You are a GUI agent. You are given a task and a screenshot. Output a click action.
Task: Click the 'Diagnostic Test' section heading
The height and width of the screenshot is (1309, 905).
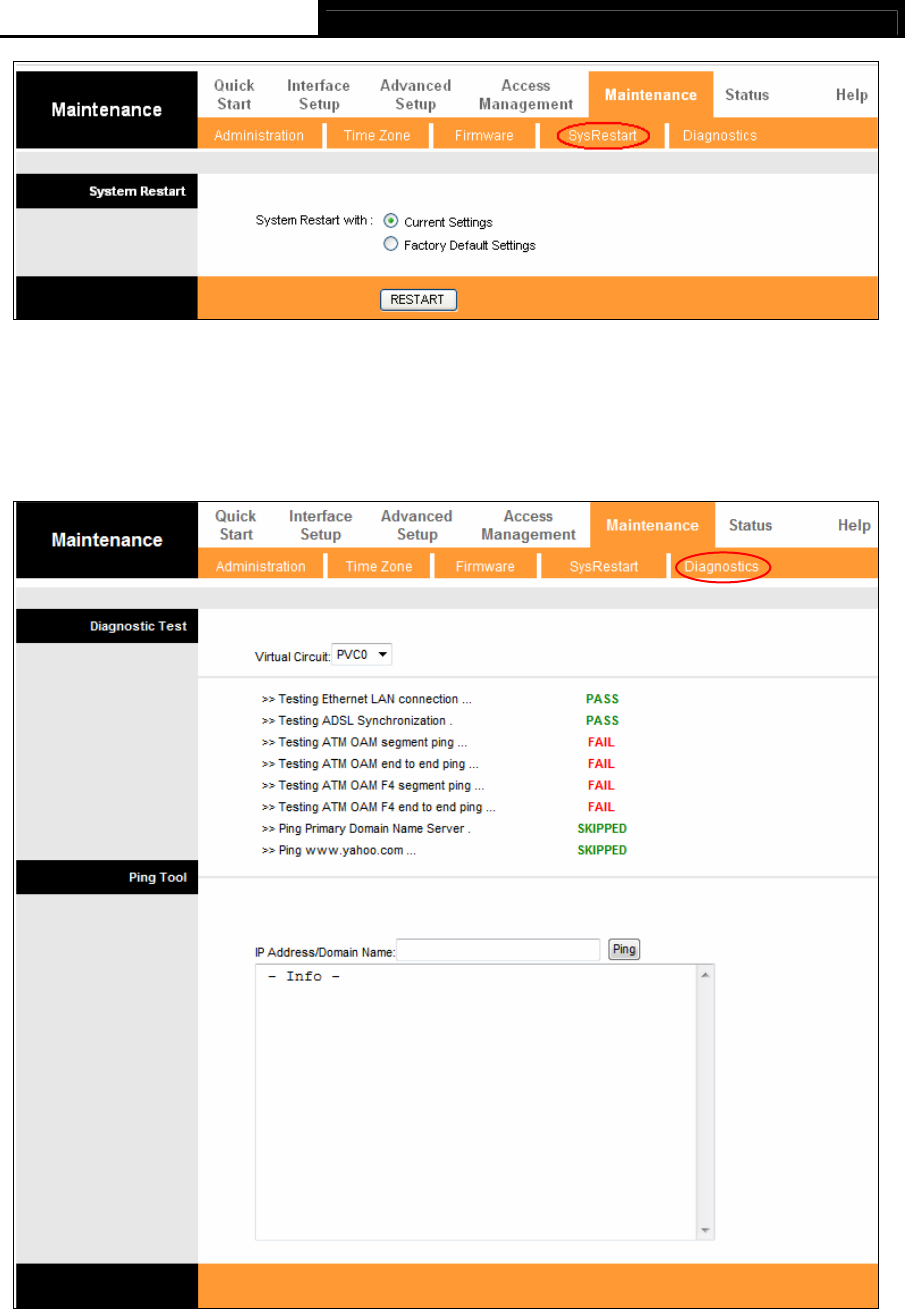136,626
